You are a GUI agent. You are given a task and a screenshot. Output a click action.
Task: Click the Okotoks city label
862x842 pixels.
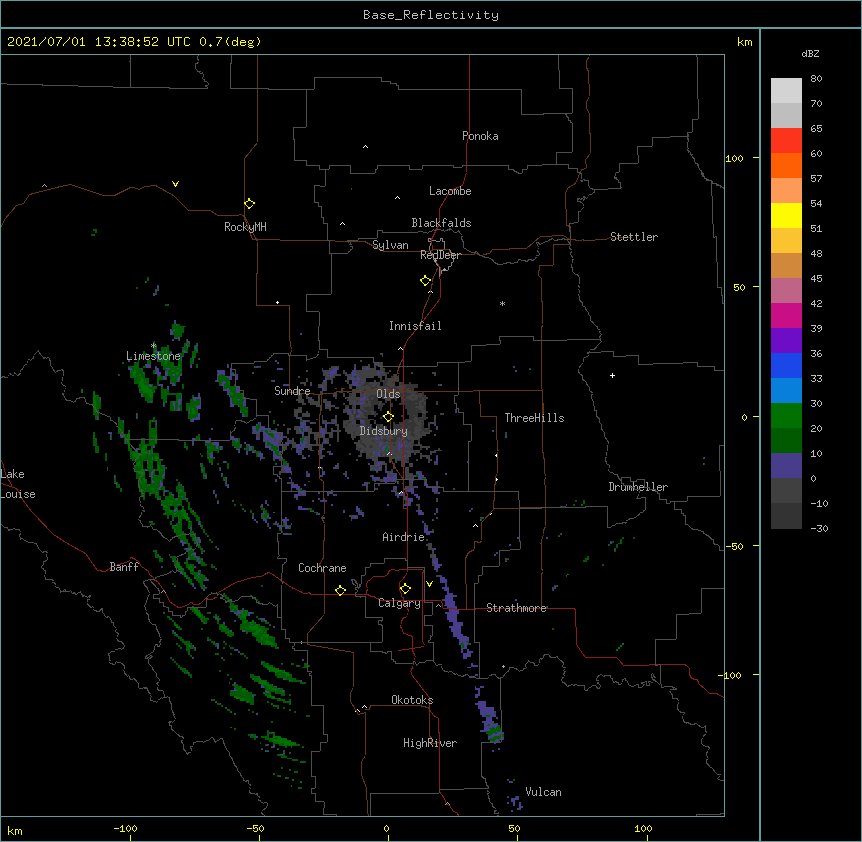(412, 700)
